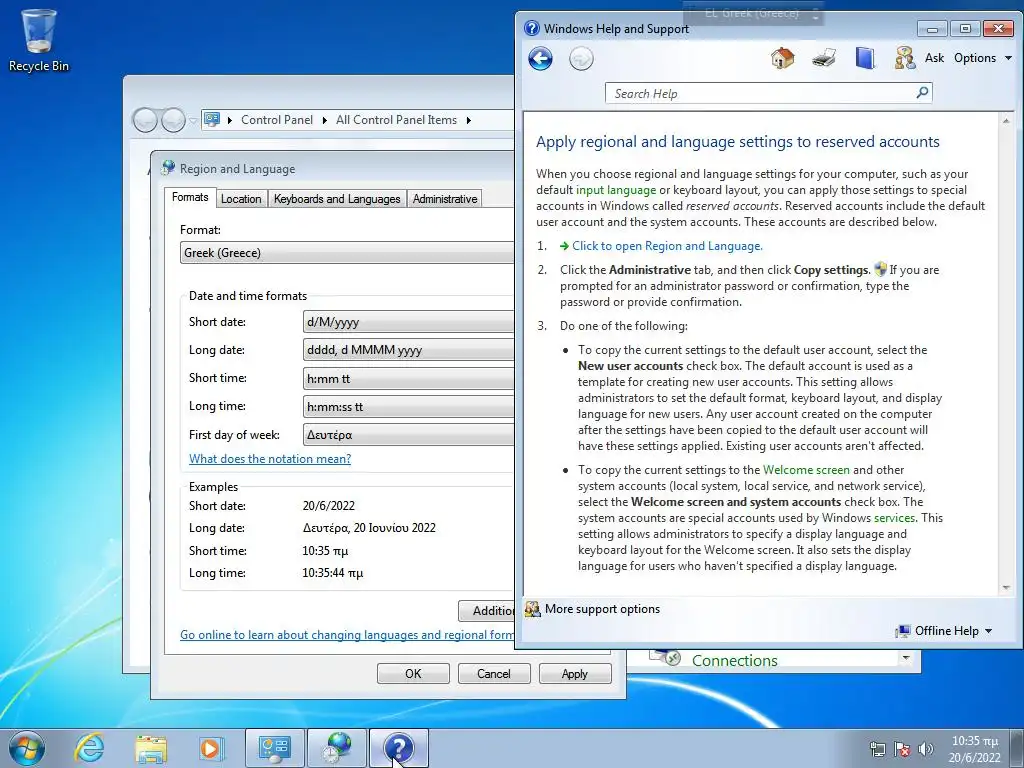Screen dimensions: 1024x768
Task: Open the Keyboards and Languages tab
Action: pos(337,199)
